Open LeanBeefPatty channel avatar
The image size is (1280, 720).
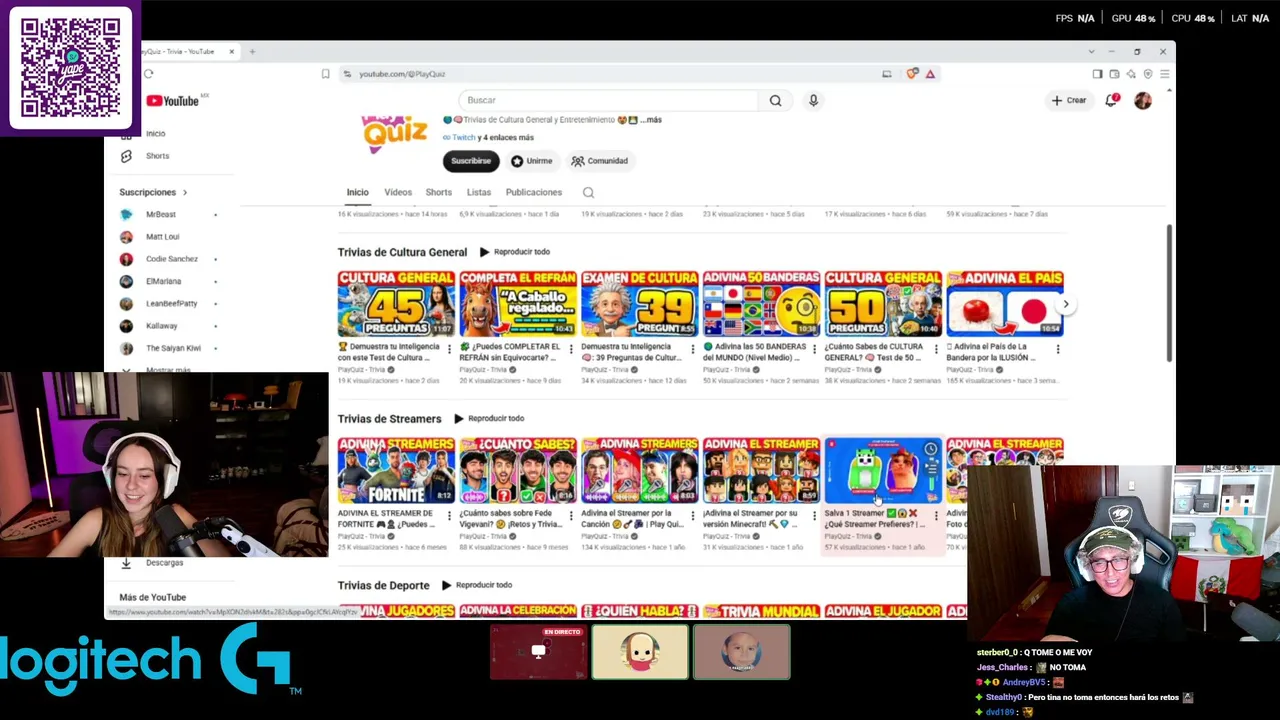coord(126,303)
